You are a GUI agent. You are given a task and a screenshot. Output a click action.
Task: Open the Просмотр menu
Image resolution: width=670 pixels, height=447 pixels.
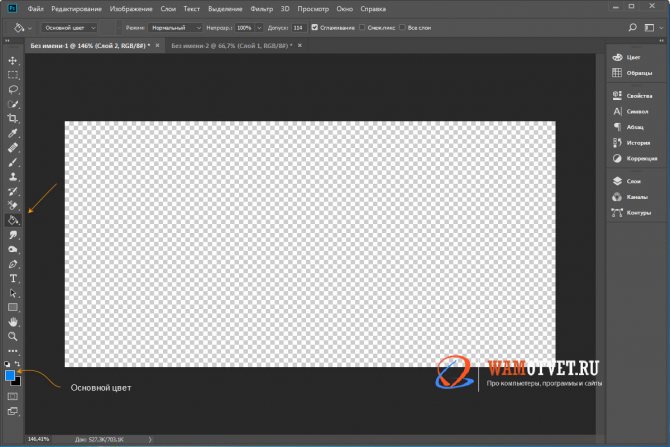tap(313, 9)
